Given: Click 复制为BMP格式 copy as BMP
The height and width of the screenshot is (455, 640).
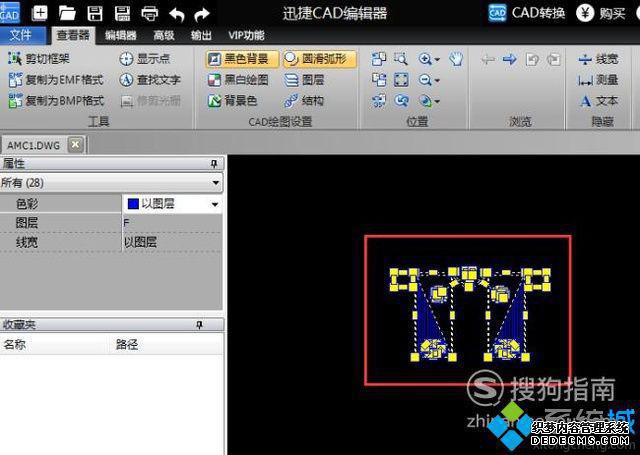Looking at the screenshot, I should 56,100.
